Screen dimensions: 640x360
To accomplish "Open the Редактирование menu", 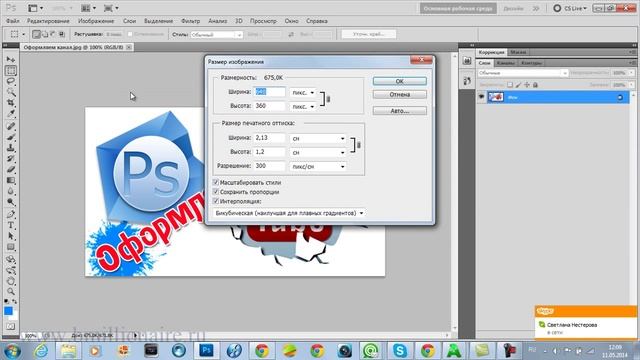I will pyautogui.click(x=48, y=21).
